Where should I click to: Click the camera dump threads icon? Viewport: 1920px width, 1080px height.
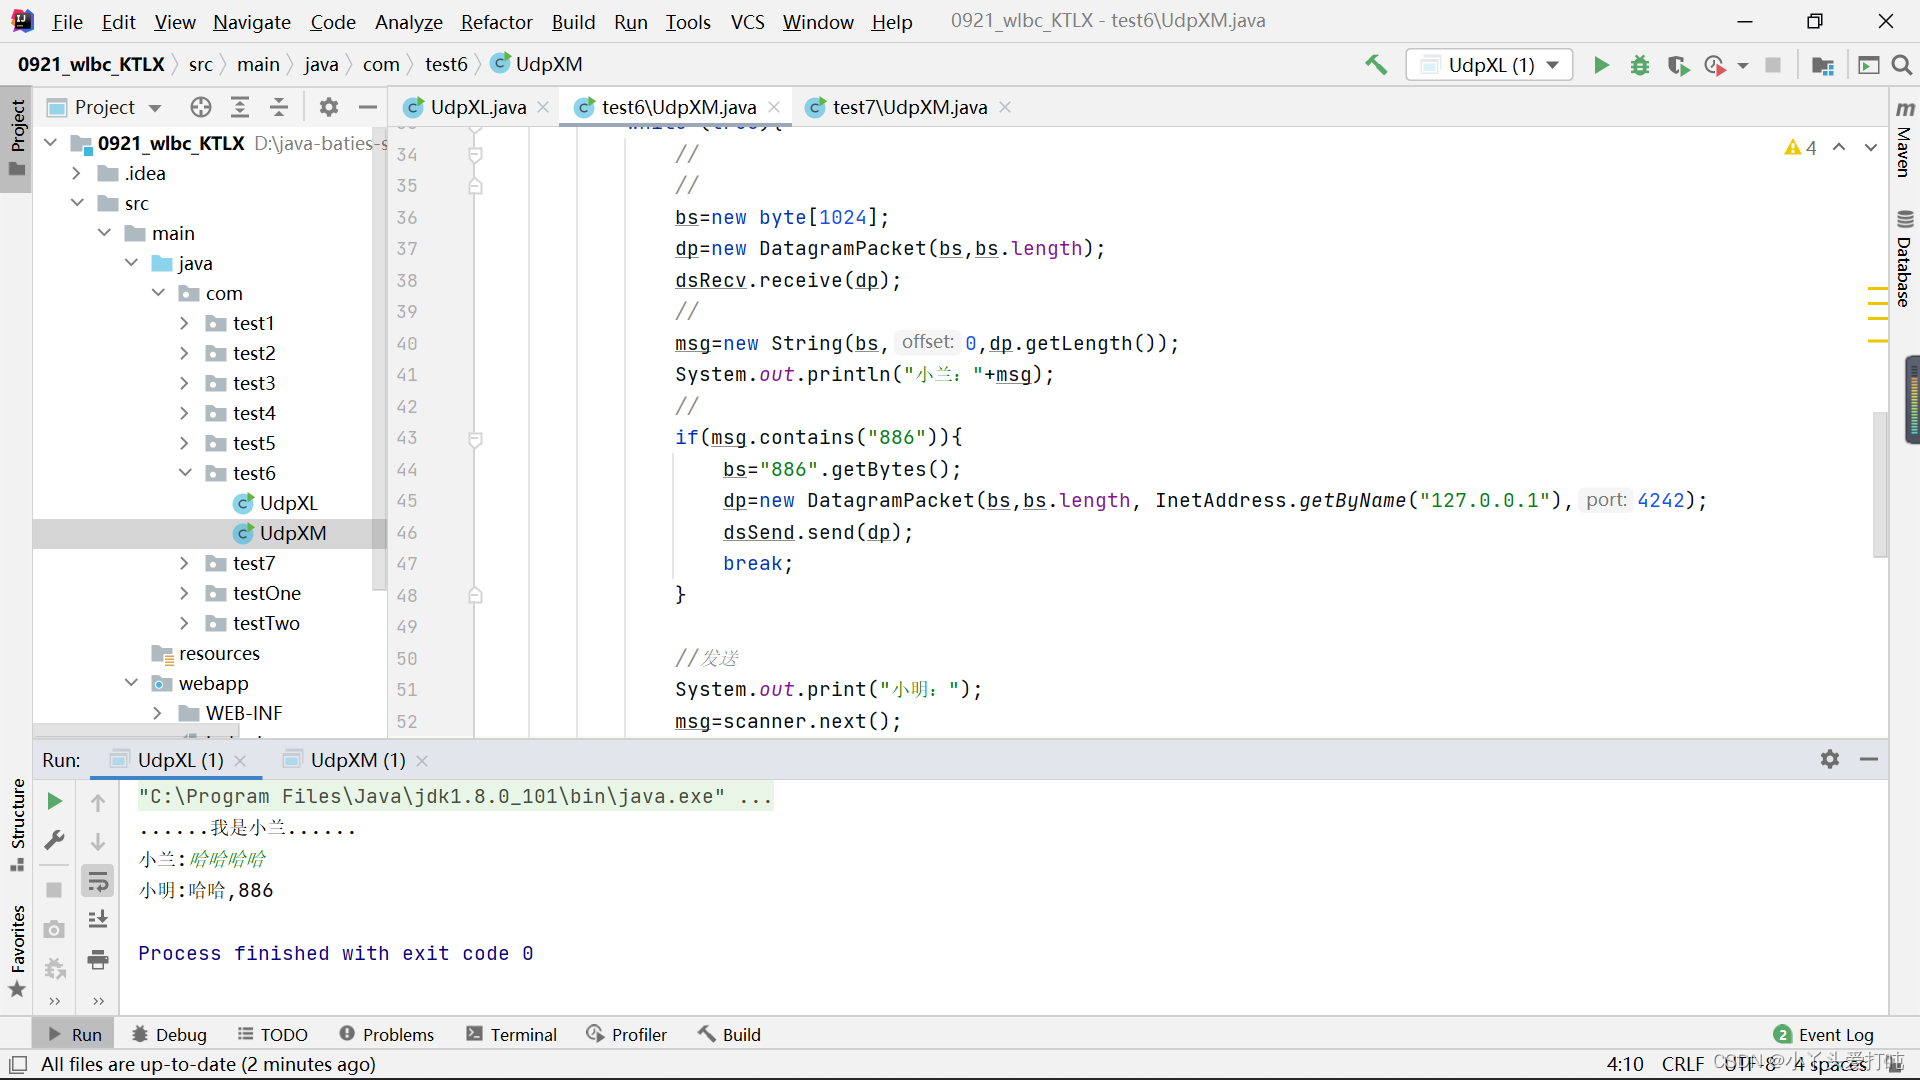click(55, 929)
